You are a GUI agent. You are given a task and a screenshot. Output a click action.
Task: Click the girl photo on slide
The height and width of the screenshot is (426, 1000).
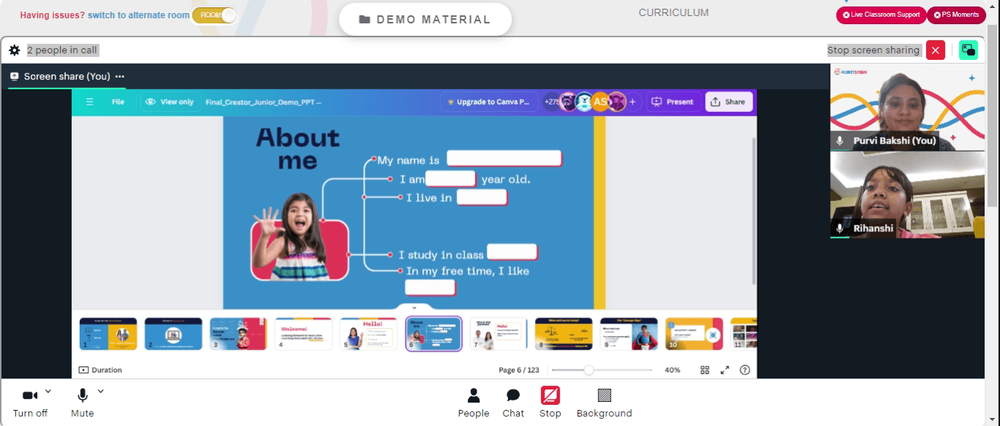299,237
